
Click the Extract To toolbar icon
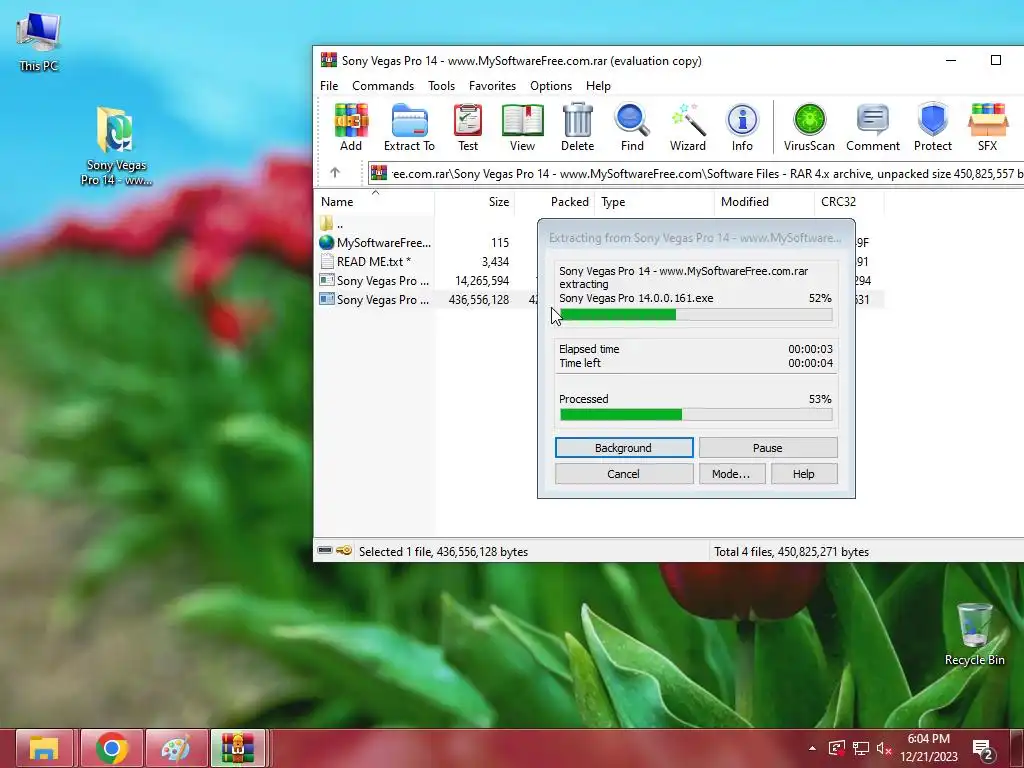[x=409, y=127]
